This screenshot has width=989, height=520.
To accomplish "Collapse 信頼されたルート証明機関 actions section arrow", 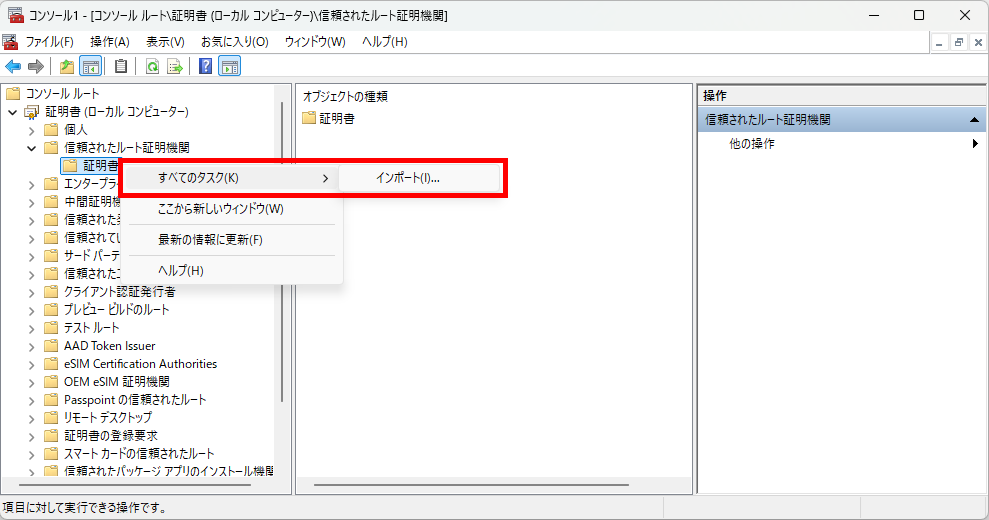I will (974, 120).
